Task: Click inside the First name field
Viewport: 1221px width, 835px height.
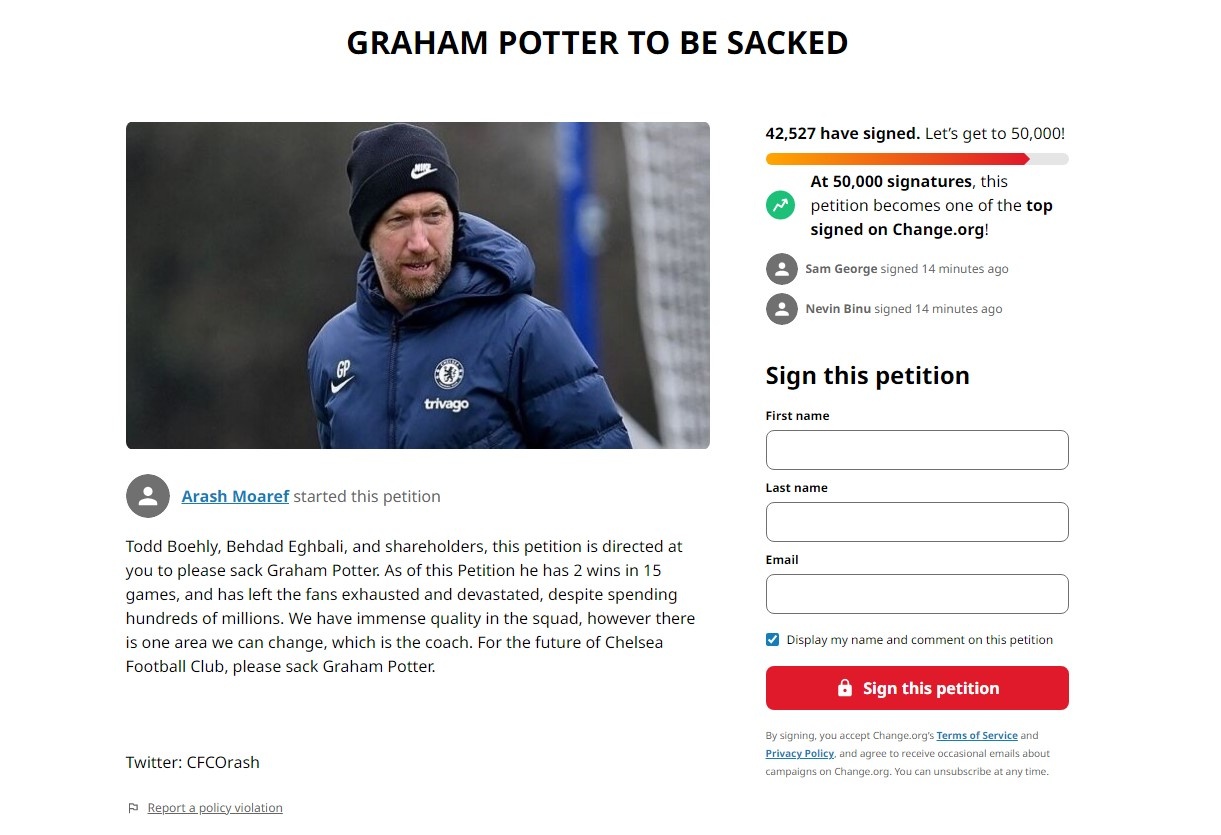Action: (916, 450)
